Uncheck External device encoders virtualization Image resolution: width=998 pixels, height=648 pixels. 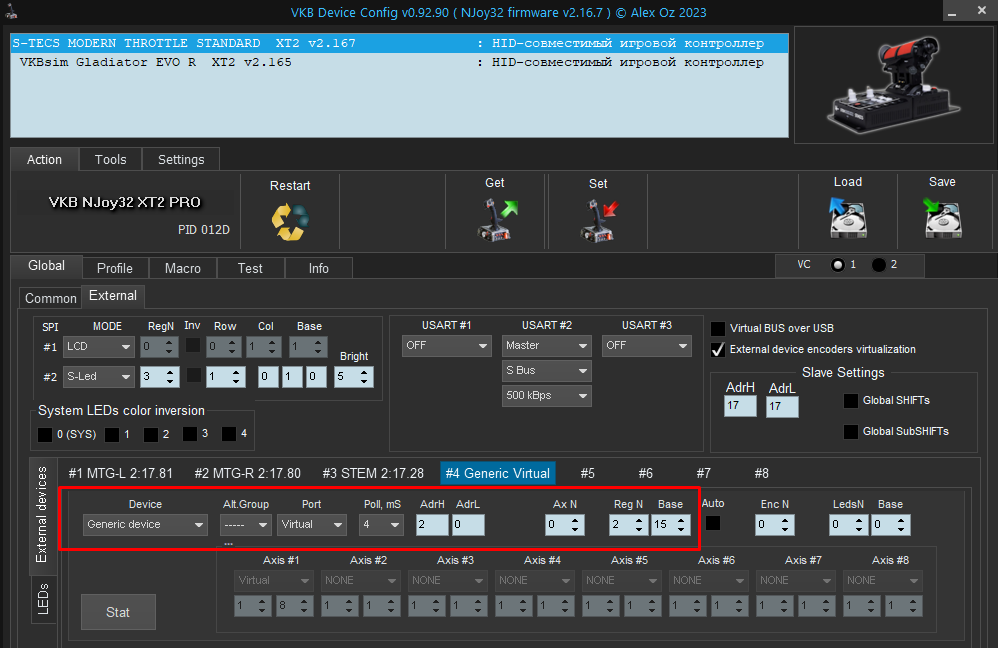point(718,349)
